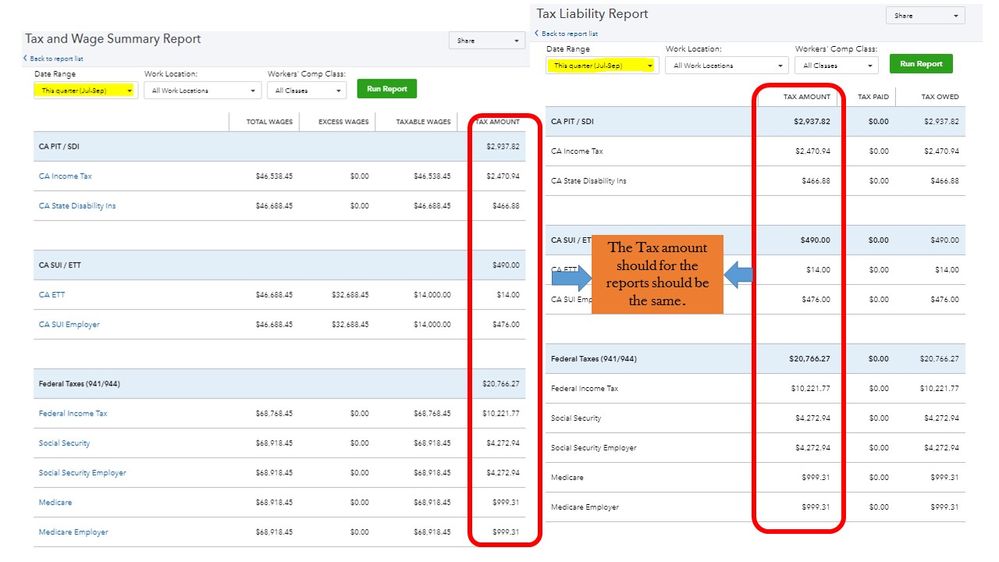Image resolution: width=999 pixels, height=562 pixels.
Task: Open the Social Security Employer link
Action: (82, 473)
